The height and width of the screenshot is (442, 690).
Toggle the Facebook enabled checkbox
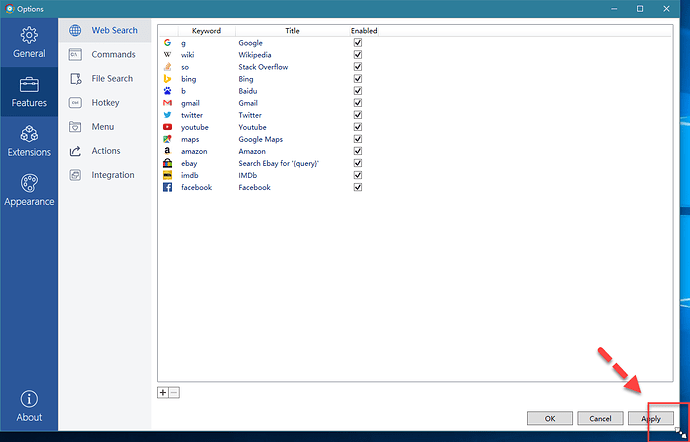(x=358, y=187)
